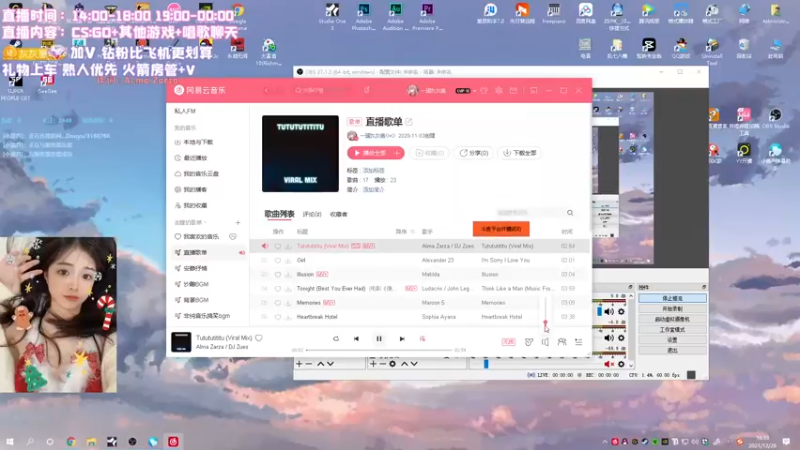Click the Play All red button

coord(370,153)
